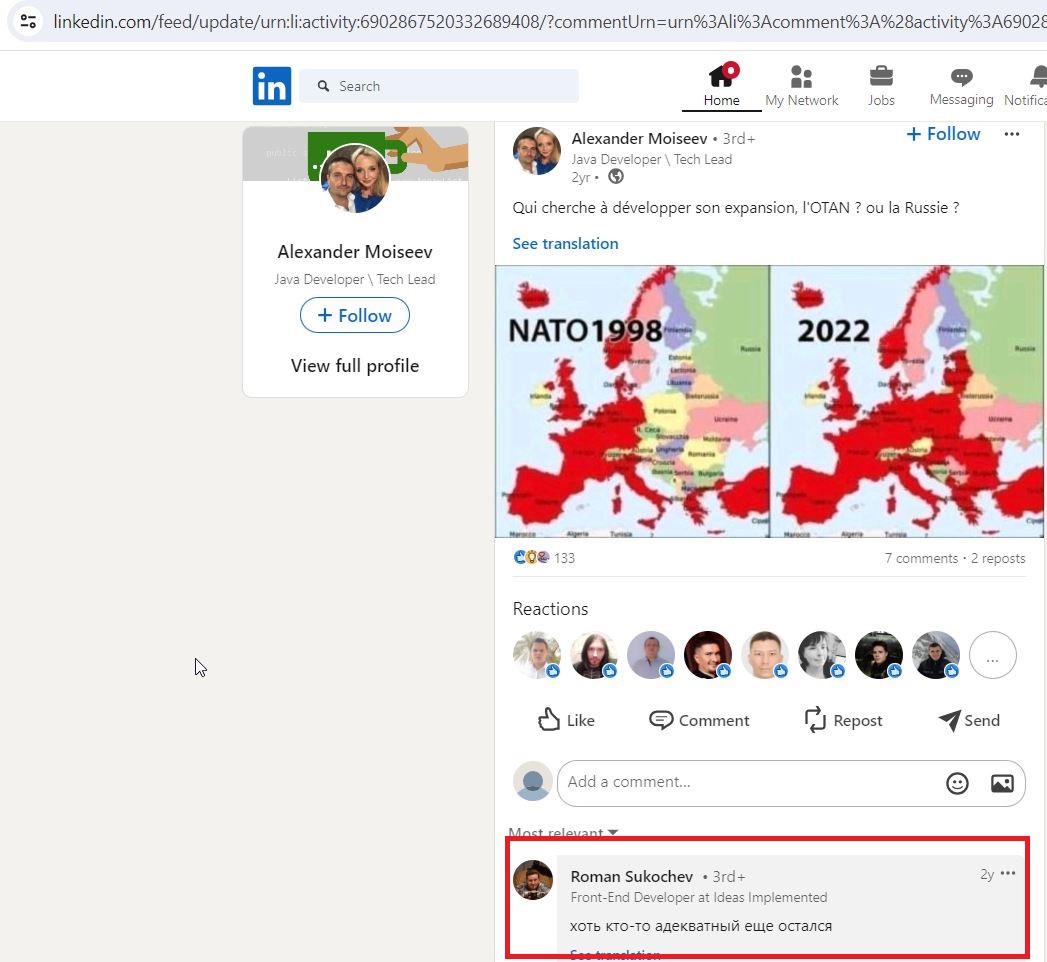Open the LinkedIn logo home link
The image size is (1047, 962).
(272, 86)
